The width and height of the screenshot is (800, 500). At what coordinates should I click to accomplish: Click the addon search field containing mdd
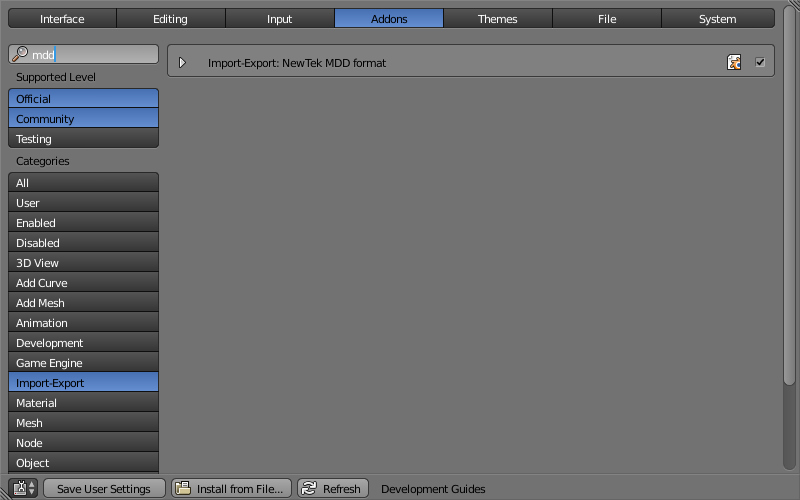coord(83,54)
